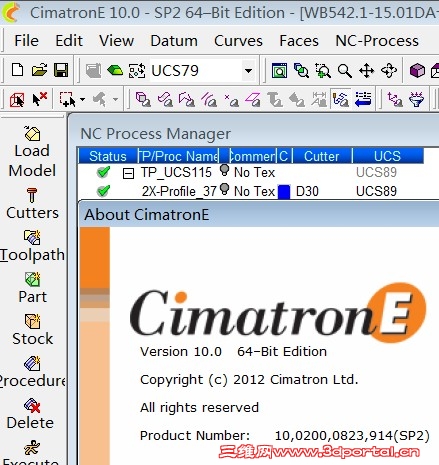Click the C column header
The height and width of the screenshot is (465, 439).
point(284,156)
